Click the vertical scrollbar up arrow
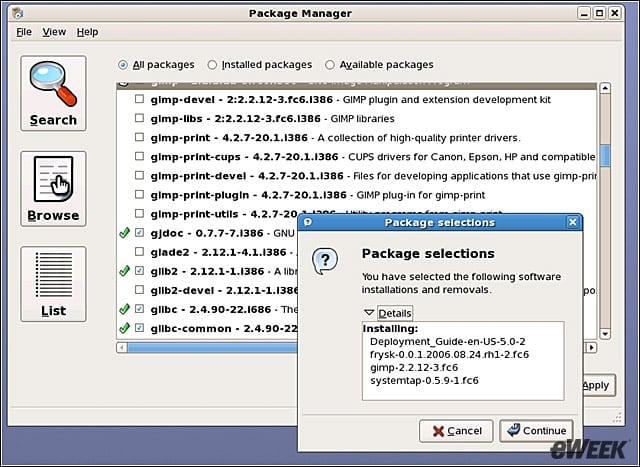Screen dimensions: 640x467 click(x=605, y=88)
